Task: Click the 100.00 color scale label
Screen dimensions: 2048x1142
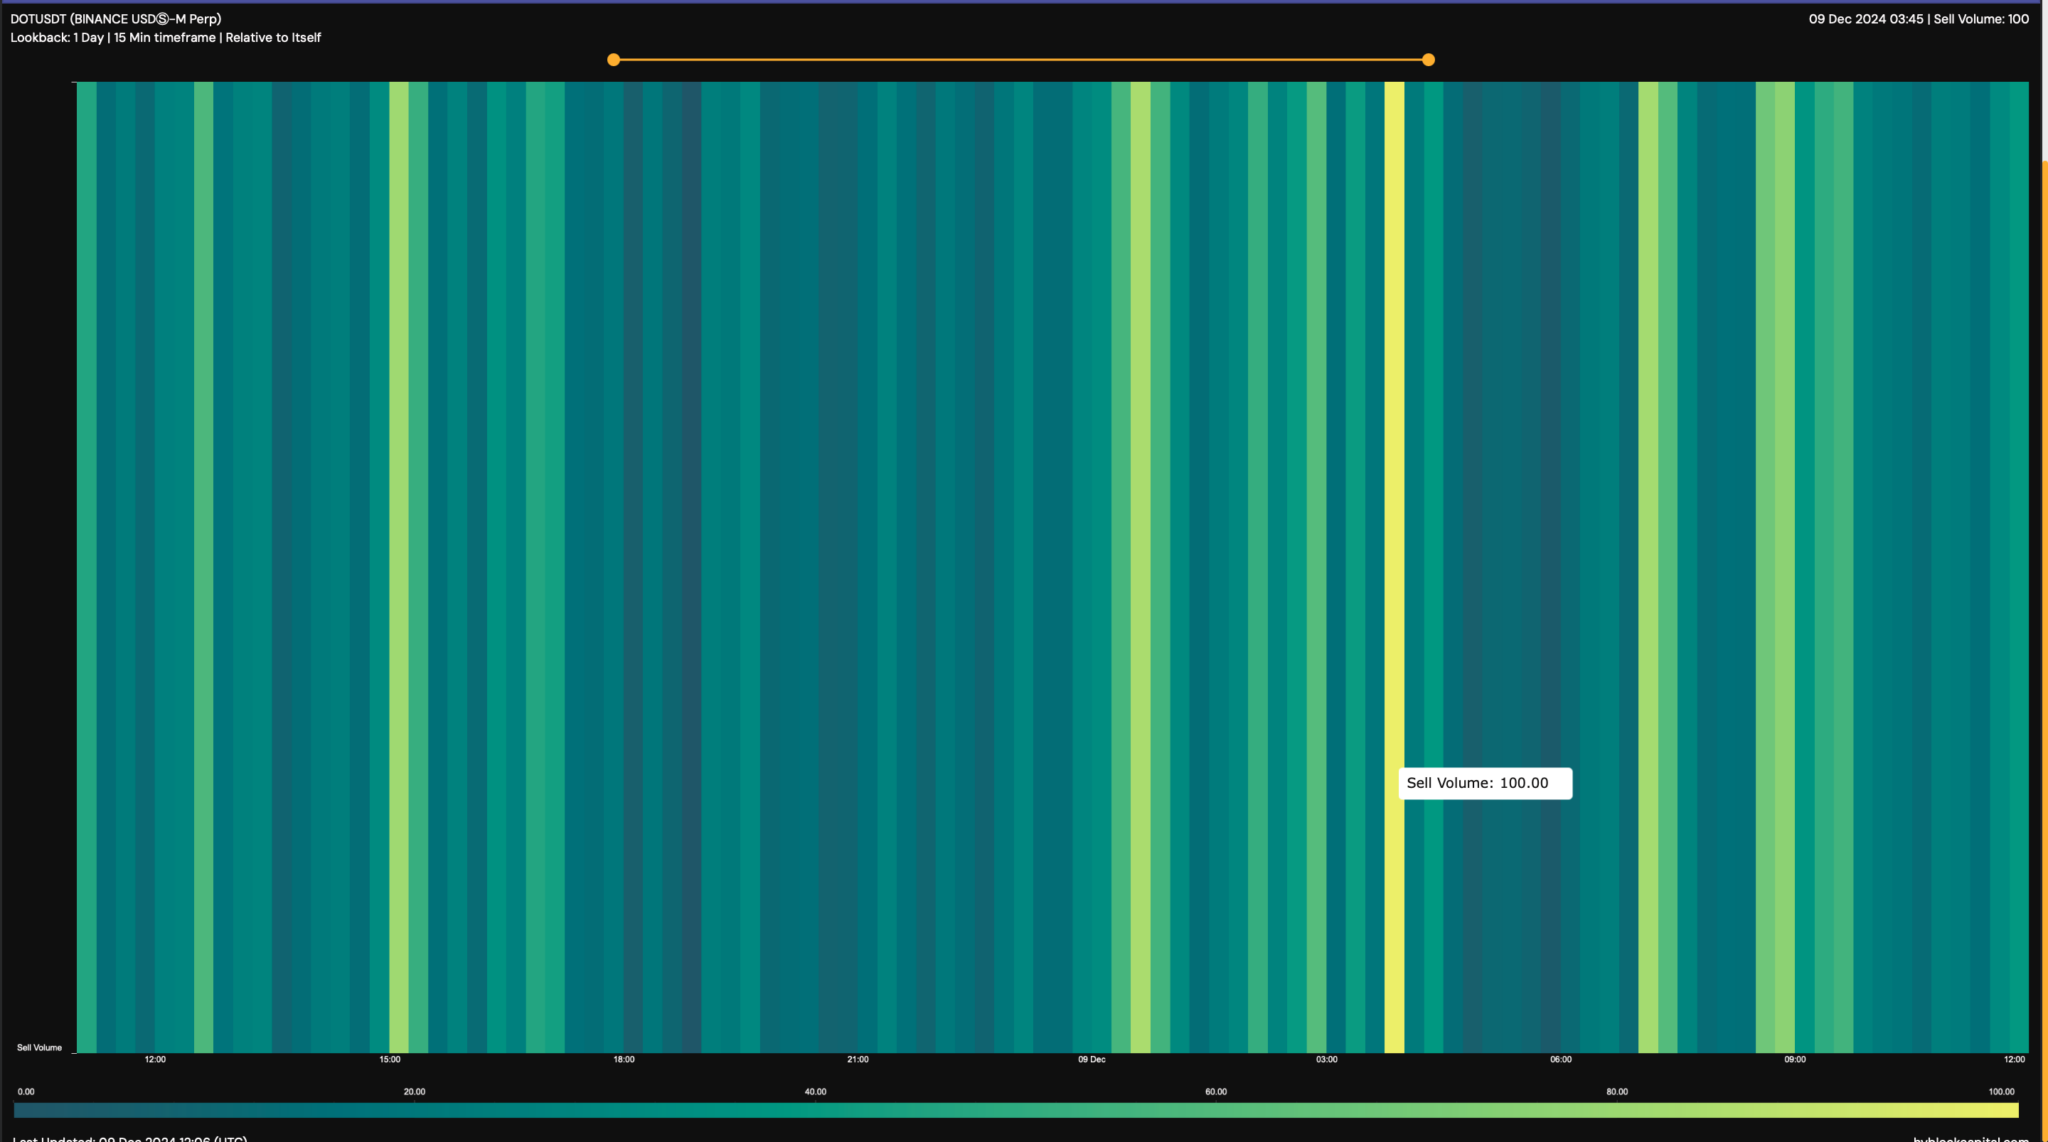Action: (x=2001, y=1091)
